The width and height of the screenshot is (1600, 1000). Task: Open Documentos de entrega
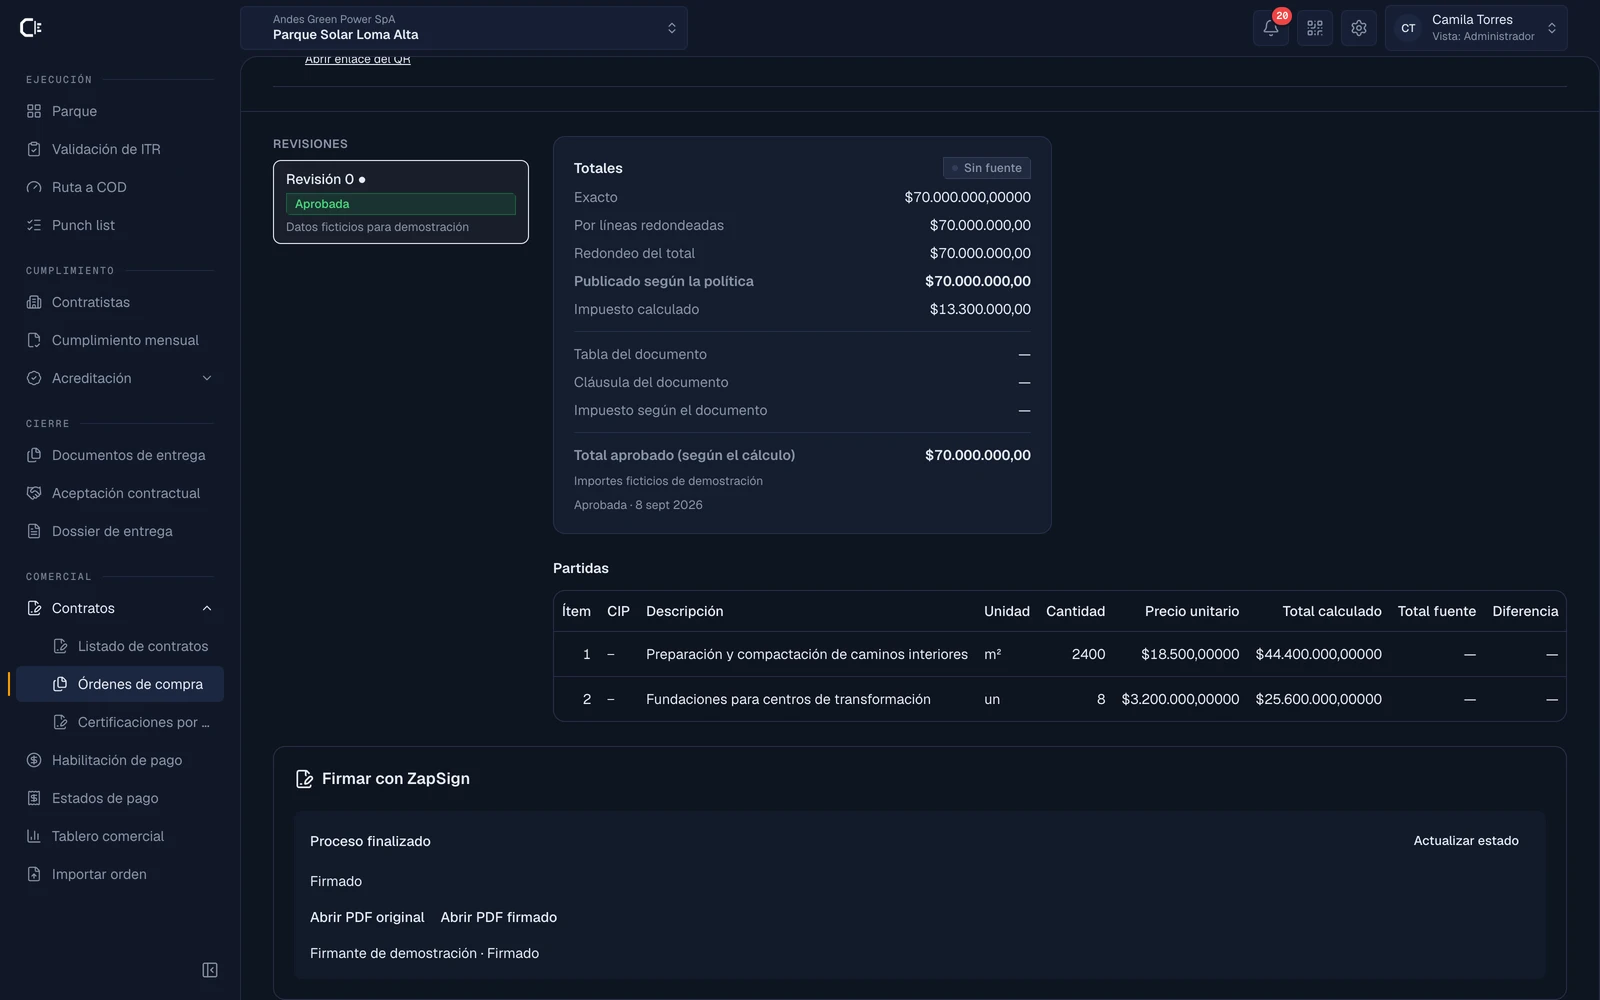click(120, 455)
